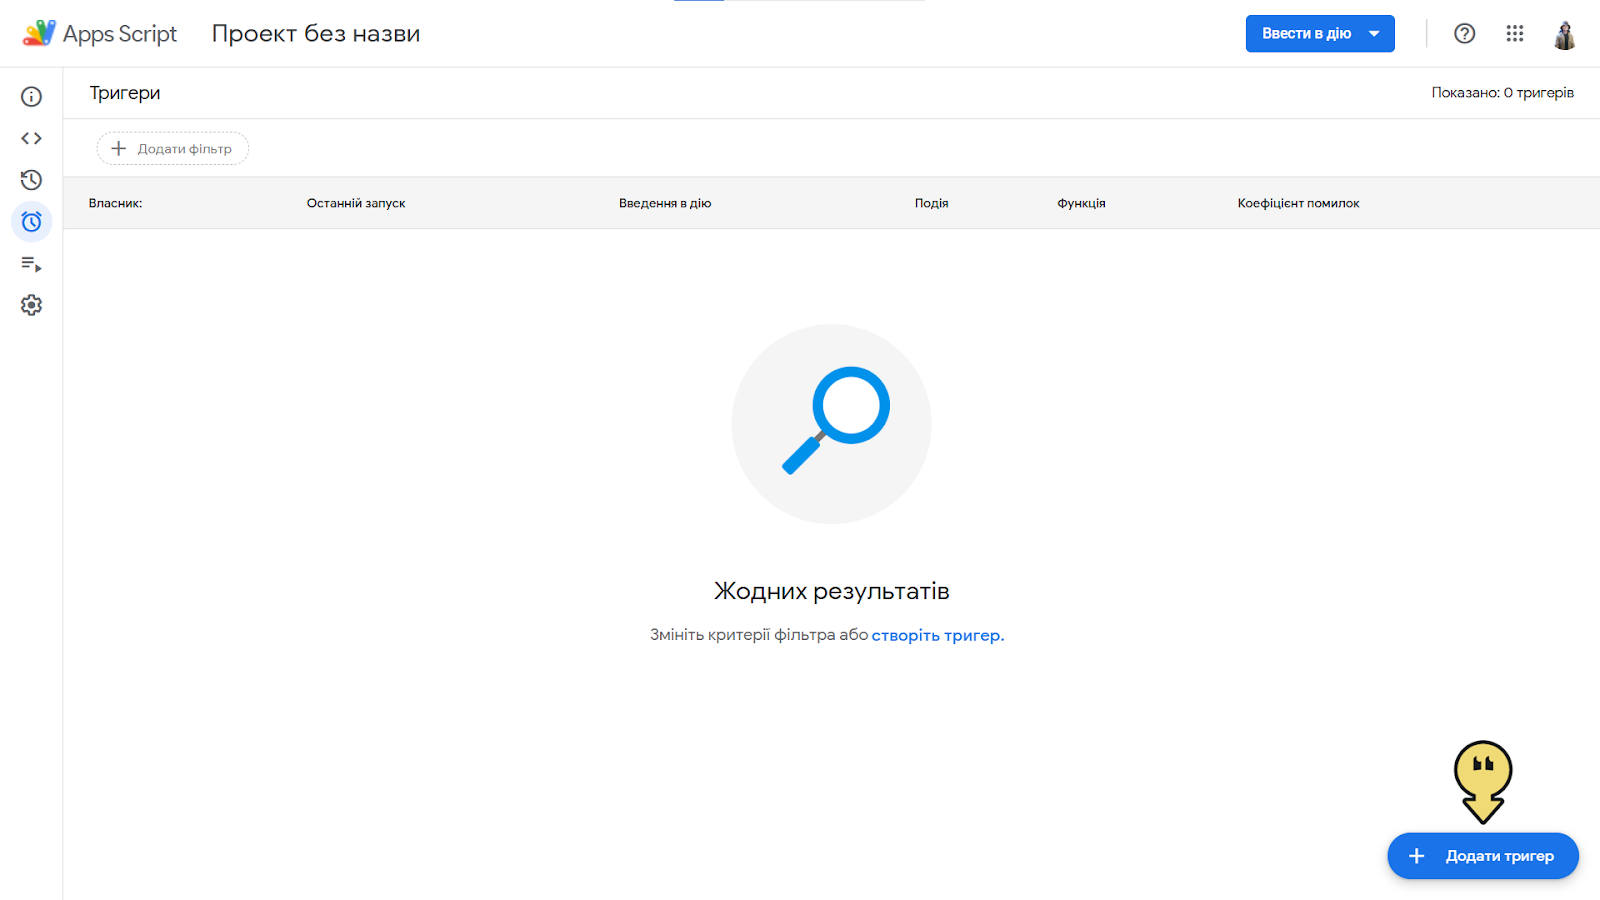Screen dimensions: 1600x900
Task: Click the Подія column header
Action: click(x=932, y=203)
